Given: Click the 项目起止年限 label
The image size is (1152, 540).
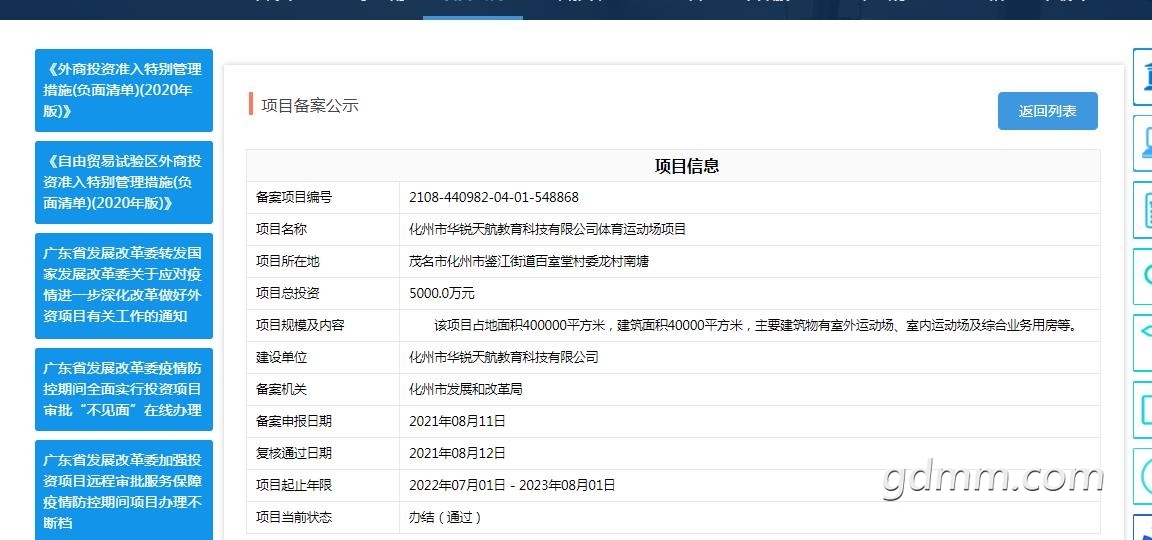Looking at the screenshot, I should [x=294, y=485].
